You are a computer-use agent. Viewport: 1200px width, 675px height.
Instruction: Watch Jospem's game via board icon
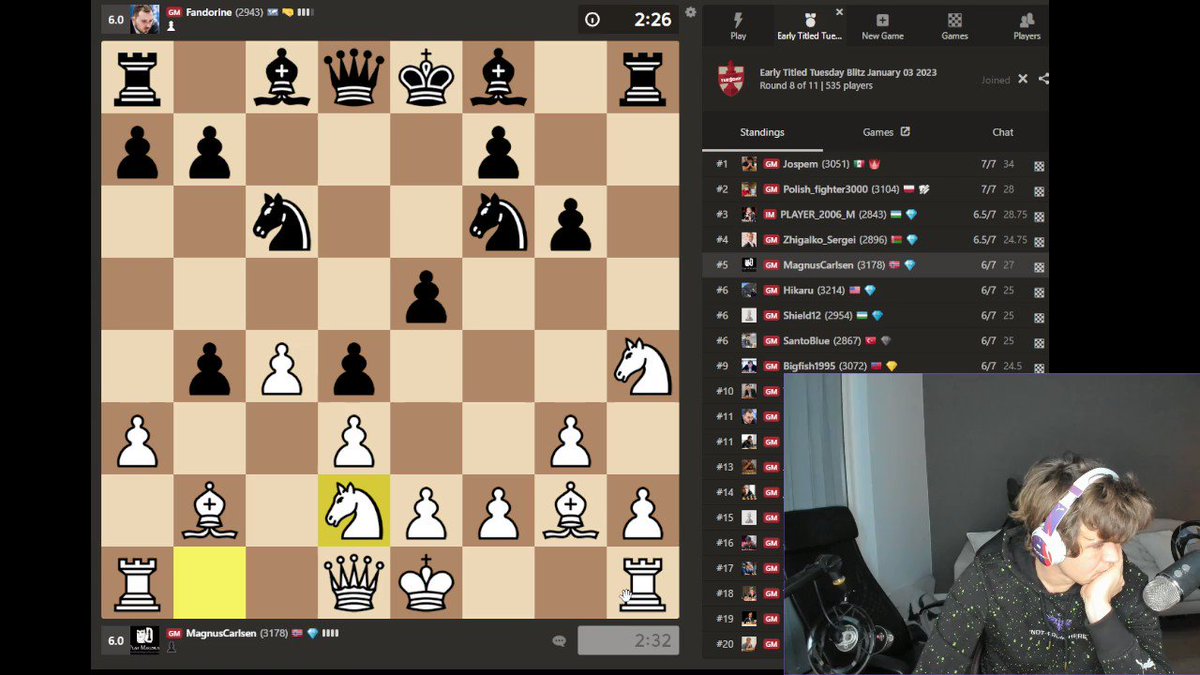click(1039, 165)
